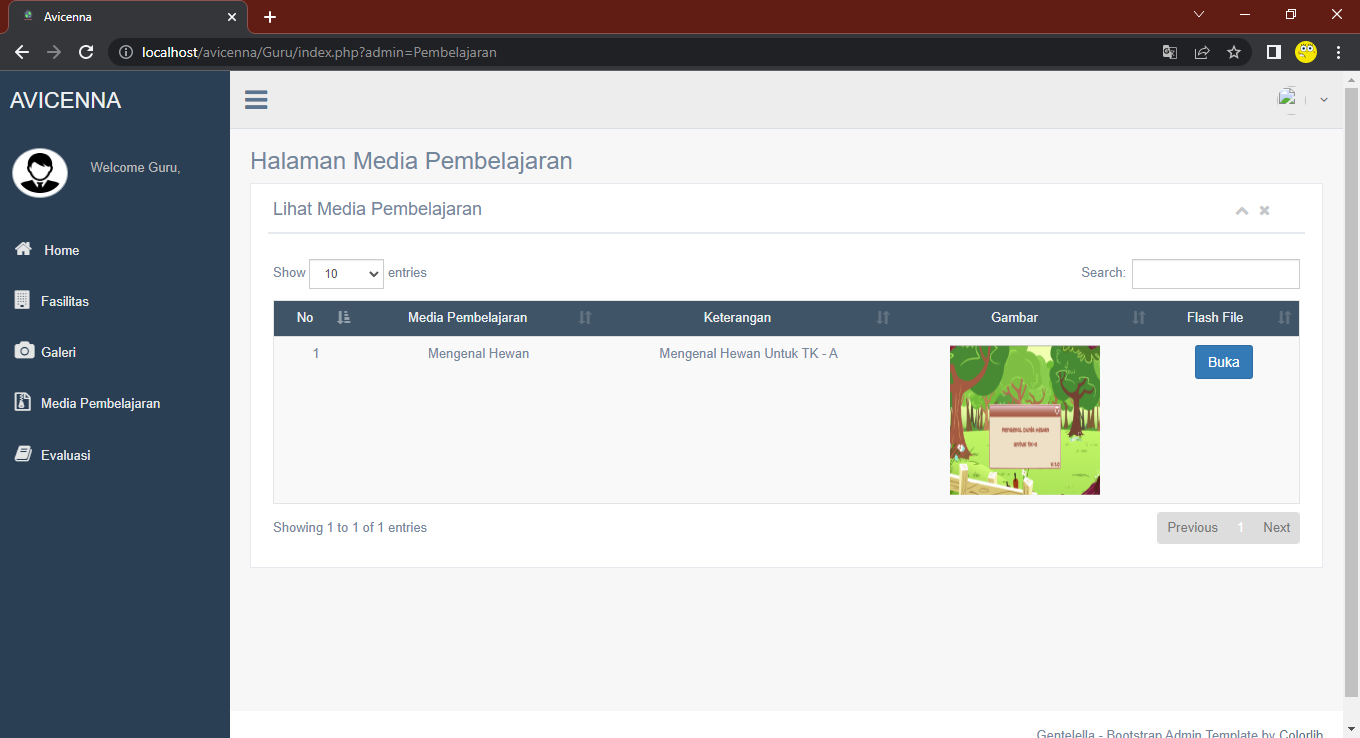Select the Home icon in the sidebar
Screen dimensions: 1360x738
pos(21,249)
